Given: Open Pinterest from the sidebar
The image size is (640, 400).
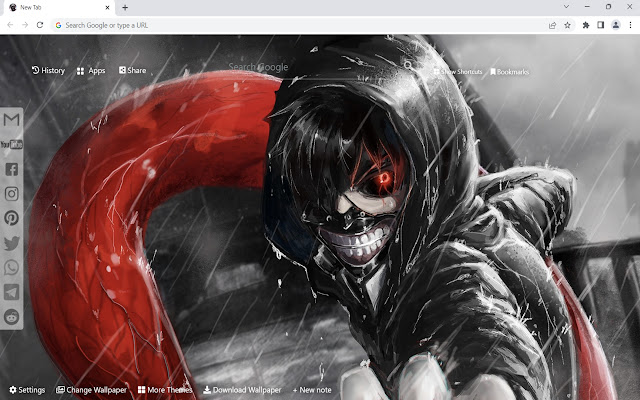Looking at the screenshot, I should pos(11,218).
